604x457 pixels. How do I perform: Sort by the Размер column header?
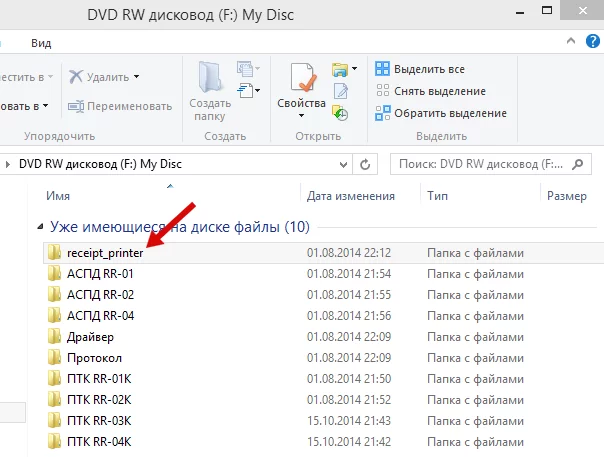pyautogui.click(x=567, y=196)
